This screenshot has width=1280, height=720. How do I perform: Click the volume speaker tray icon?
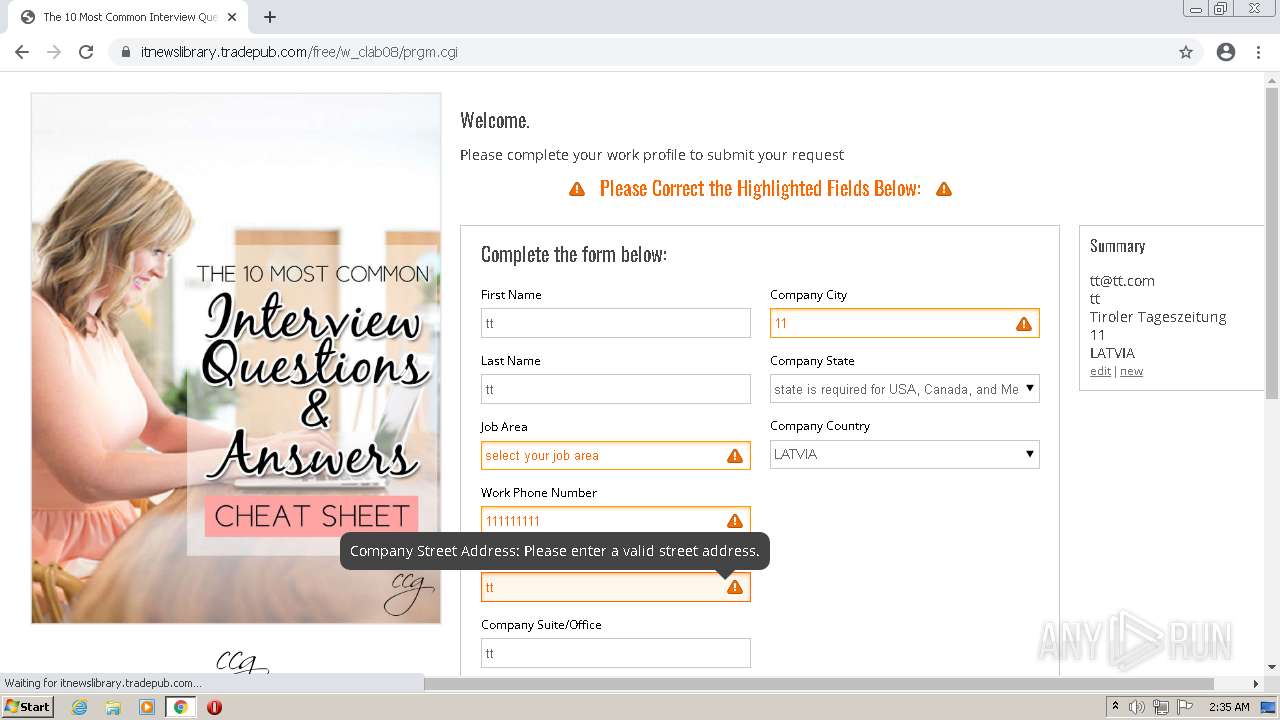pos(1137,707)
